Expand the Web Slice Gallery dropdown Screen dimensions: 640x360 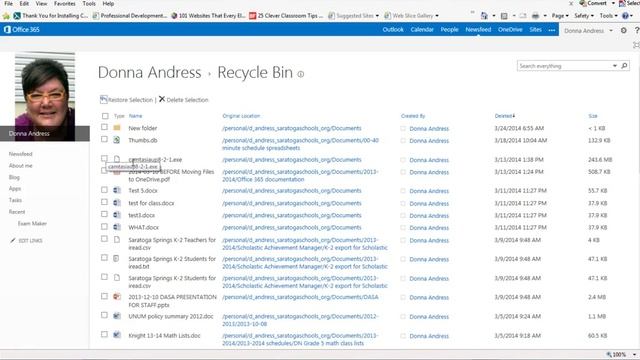pyautogui.click(x=437, y=16)
